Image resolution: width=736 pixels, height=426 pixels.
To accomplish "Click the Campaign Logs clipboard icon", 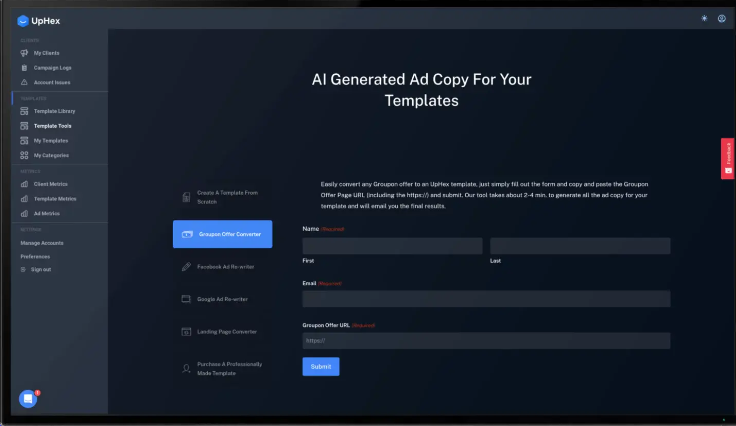I will pos(24,68).
